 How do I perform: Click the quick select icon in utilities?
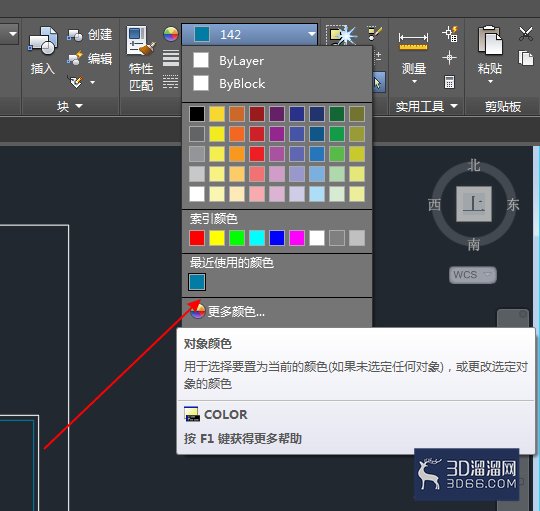pyautogui.click(x=450, y=34)
